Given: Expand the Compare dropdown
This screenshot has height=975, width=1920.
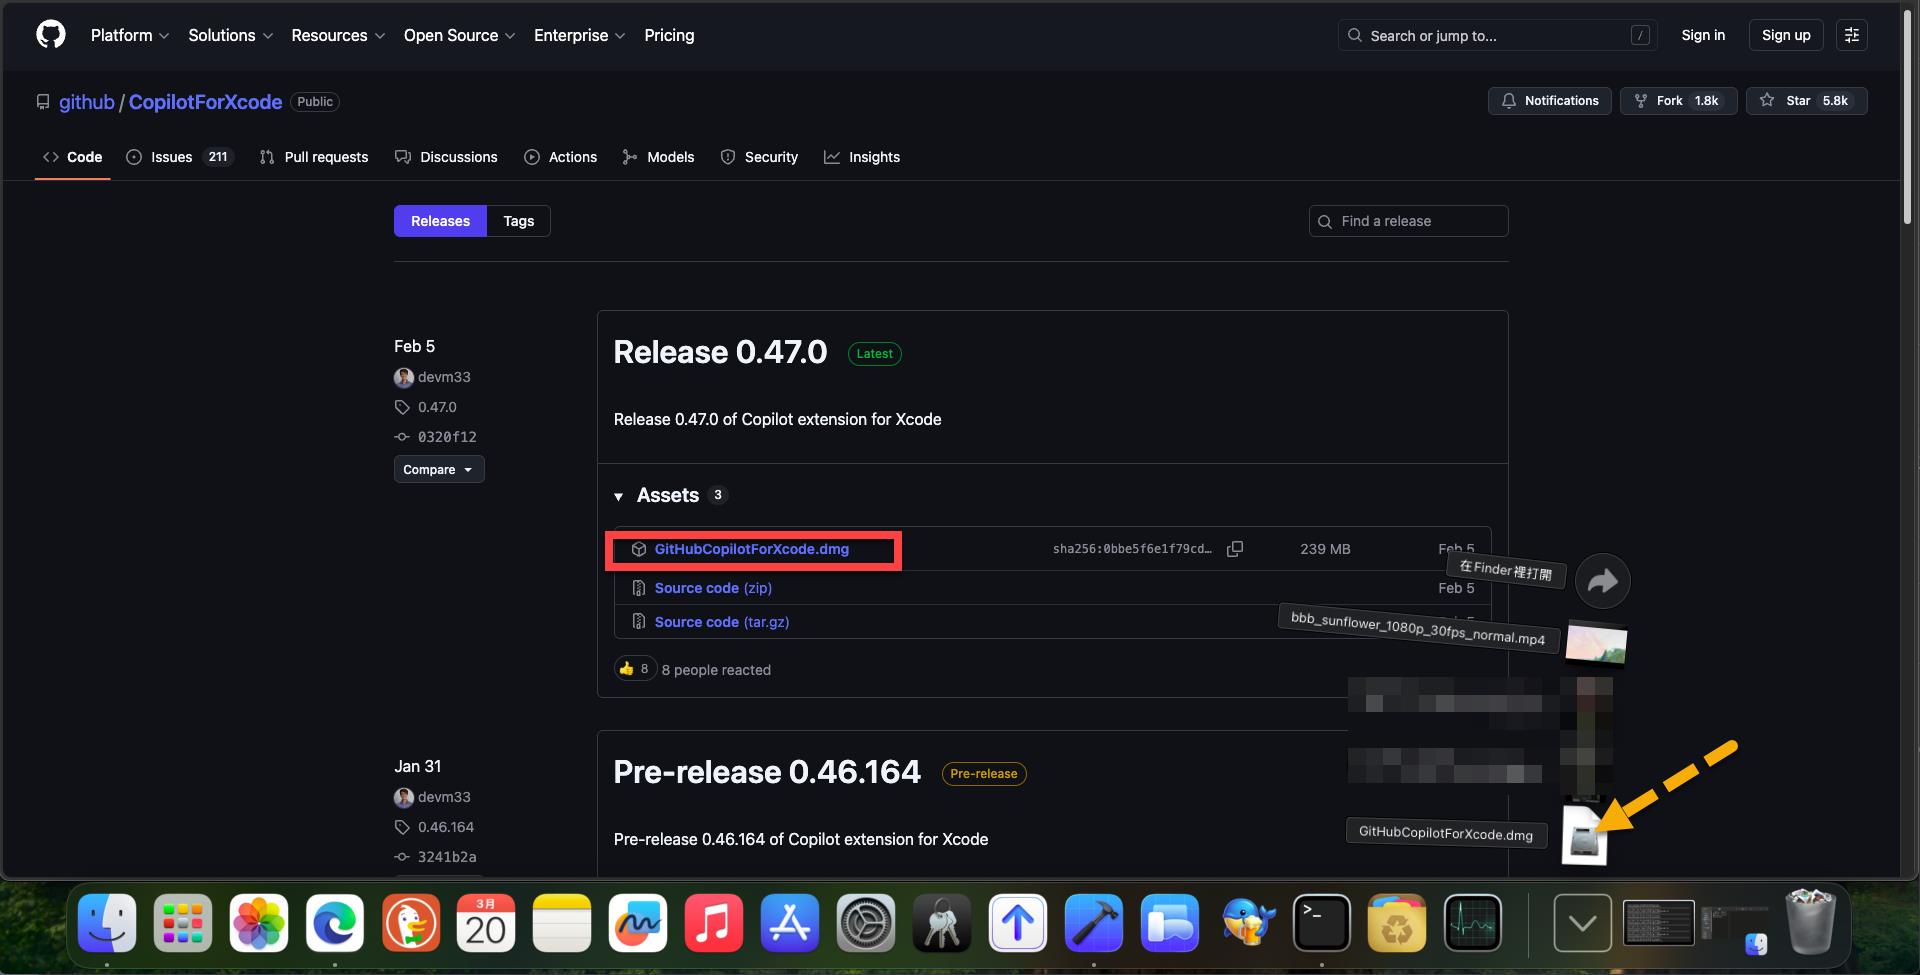Looking at the screenshot, I should tap(438, 469).
